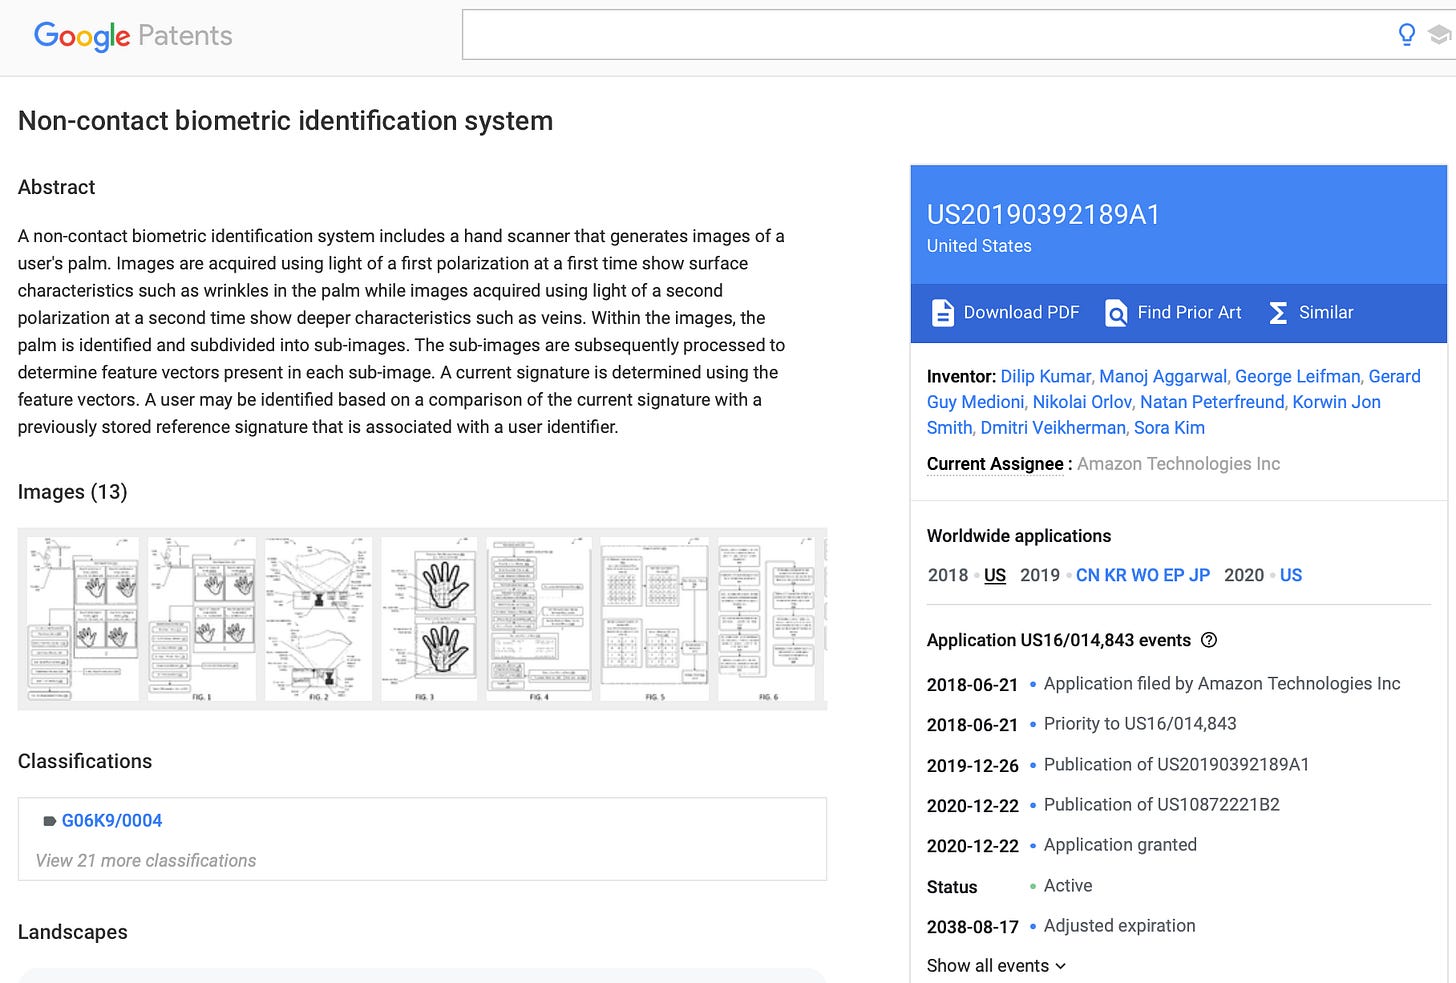Open FIG. 3 palm image thumbnail

[430, 619]
